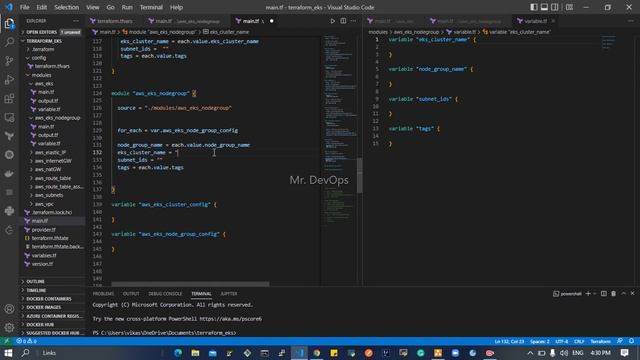This screenshot has width=640, height=360.
Task: Create a new terminal with plus icon
Action: (x=588, y=293)
